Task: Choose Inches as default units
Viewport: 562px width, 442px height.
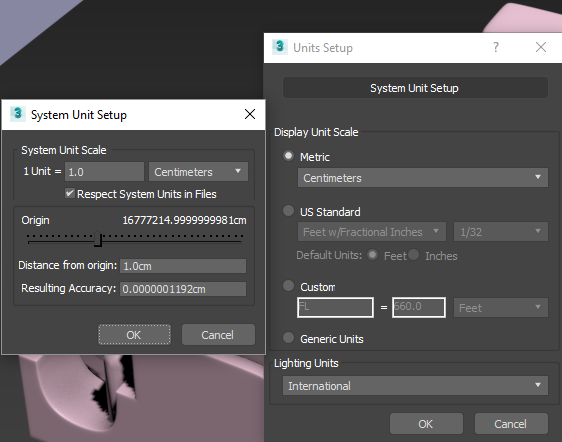Action: (x=414, y=255)
